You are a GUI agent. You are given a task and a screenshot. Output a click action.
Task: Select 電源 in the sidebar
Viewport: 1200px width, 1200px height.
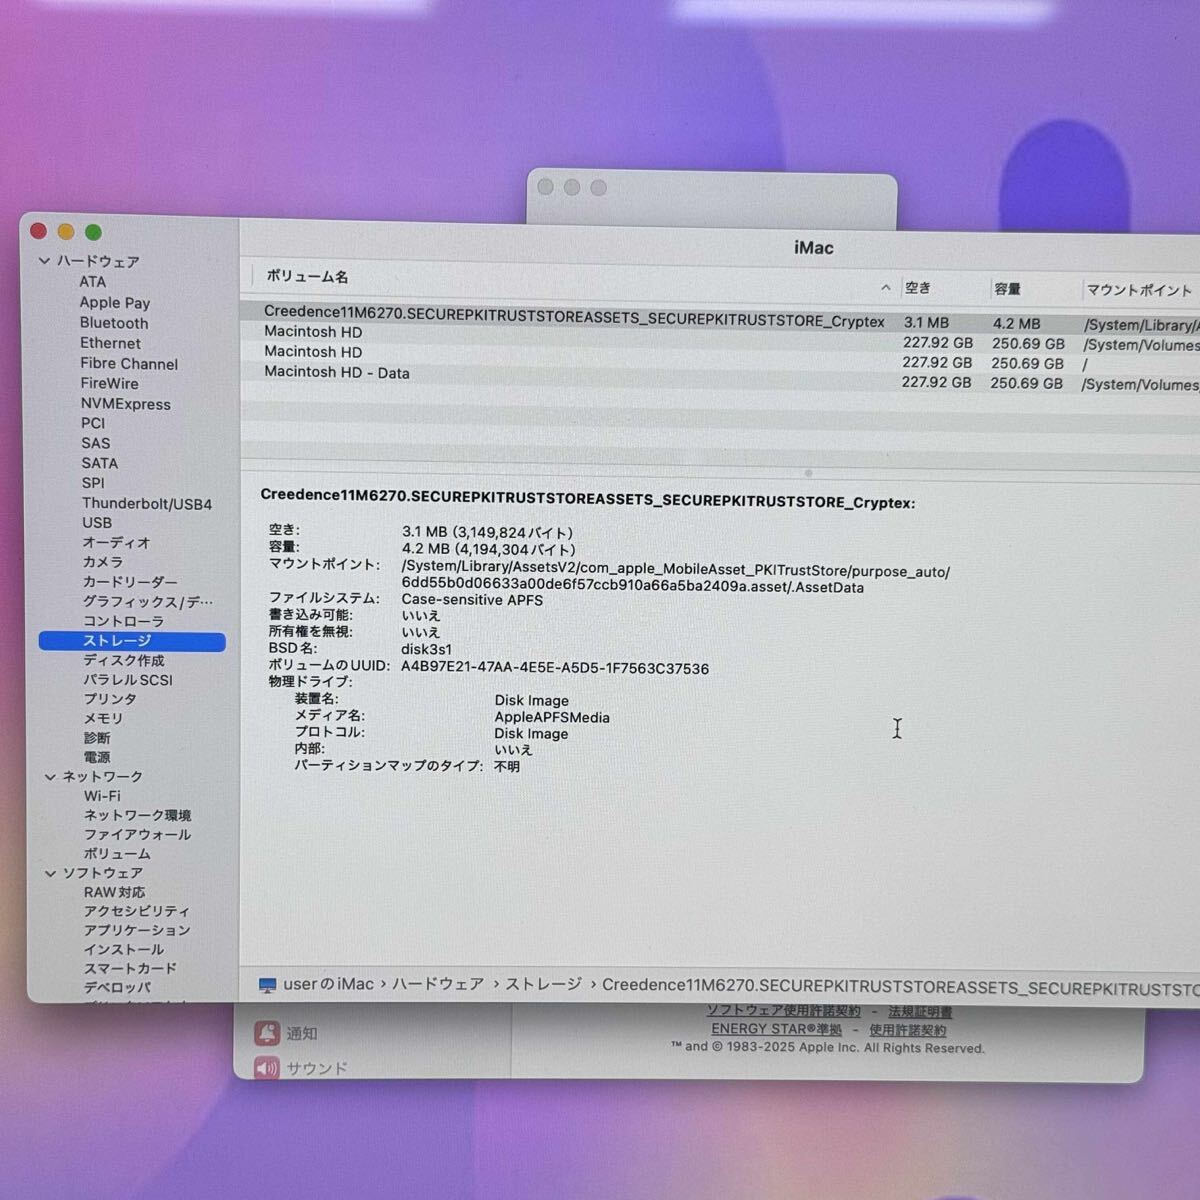[97, 757]
